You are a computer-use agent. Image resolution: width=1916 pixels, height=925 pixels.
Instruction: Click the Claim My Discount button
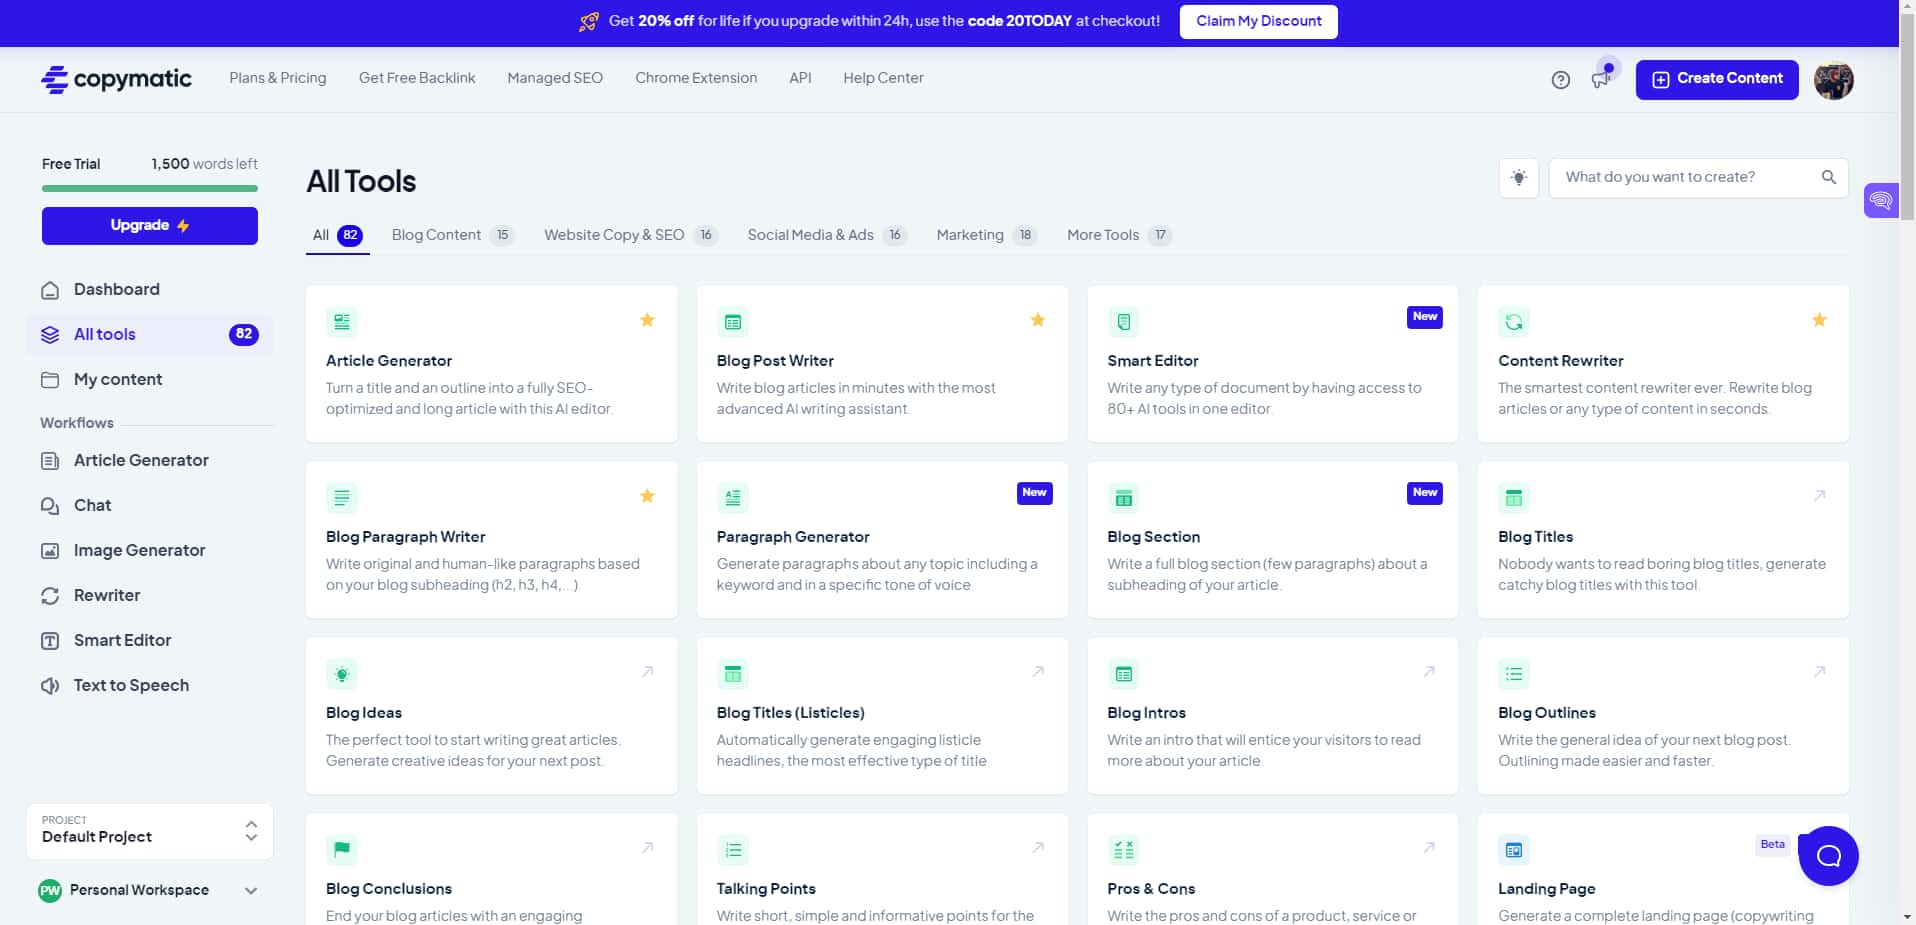1258,21
